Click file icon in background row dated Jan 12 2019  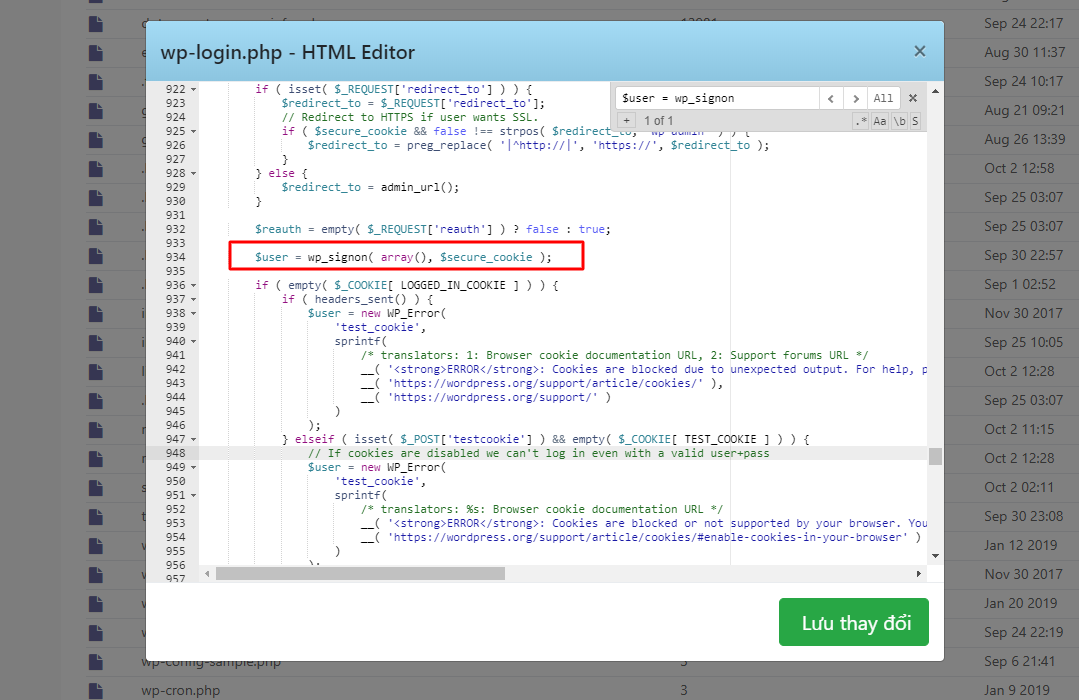[x=96, y=545]
